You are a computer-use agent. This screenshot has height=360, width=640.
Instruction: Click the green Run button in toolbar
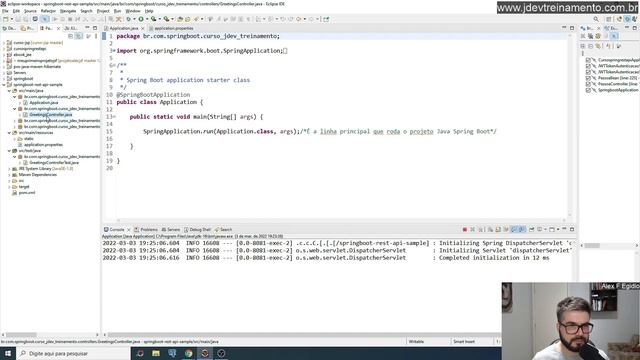pyautogui.click(x=141, y=19)
